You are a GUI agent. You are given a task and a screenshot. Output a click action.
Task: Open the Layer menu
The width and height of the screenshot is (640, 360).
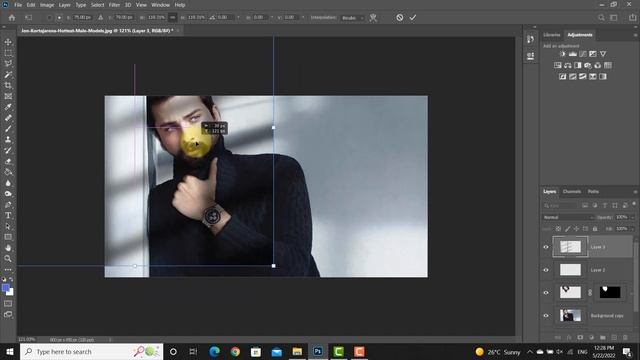tap(64, 5)
